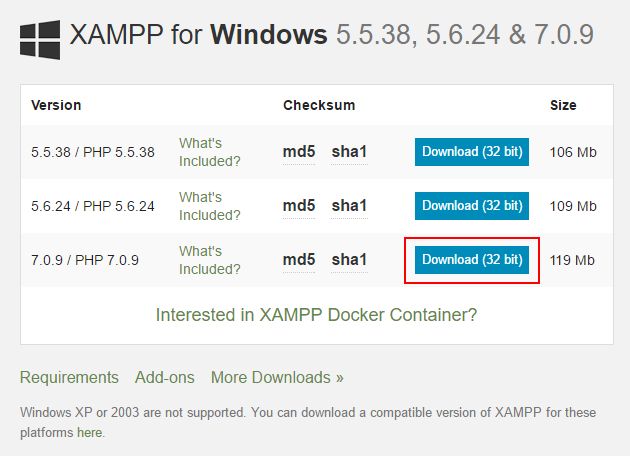View md5 checksum for 5.6.24
This screenshot has height=456, width=630.
[299, 206]
